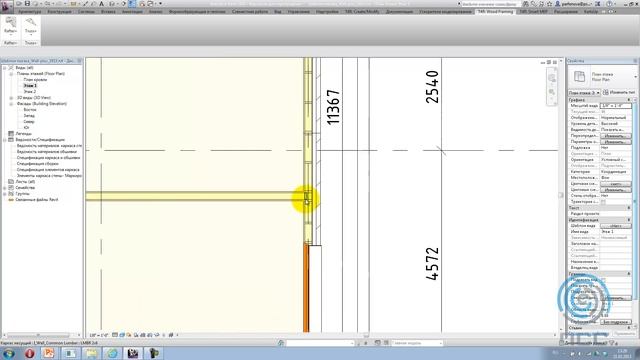Open the Совместная работа ribbon tab

[250, 11]
